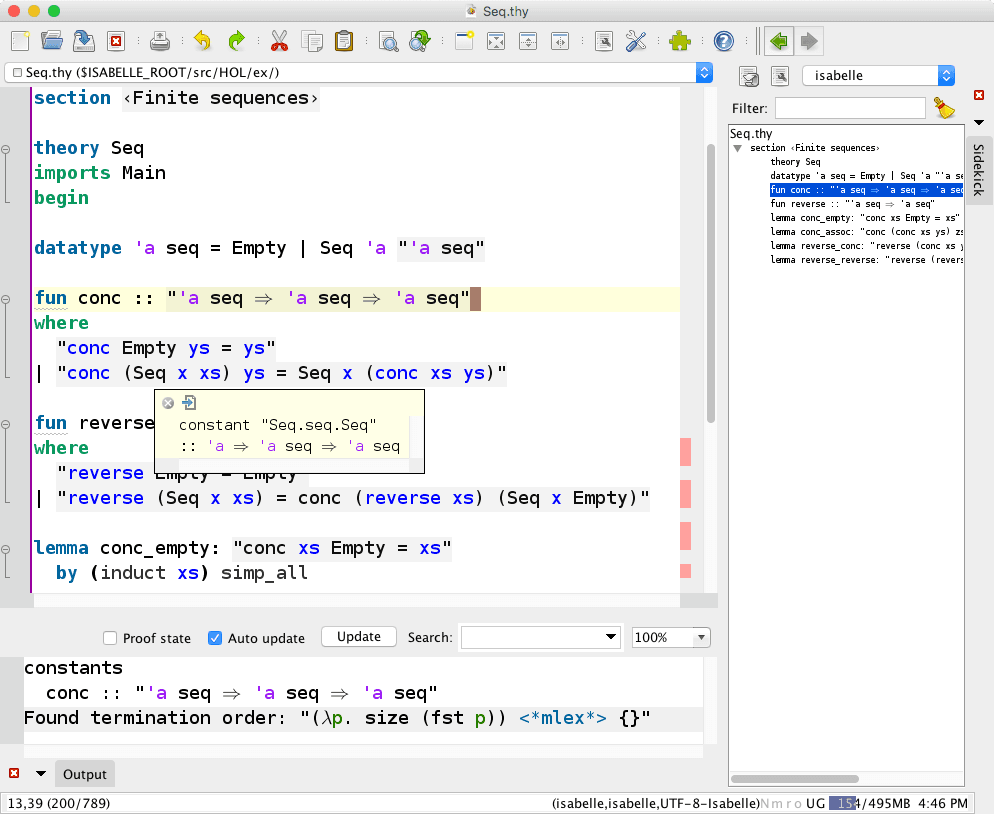Enable the Proof state checkbox
Screen dimensions: 994x814
click(x=110, y=637)
